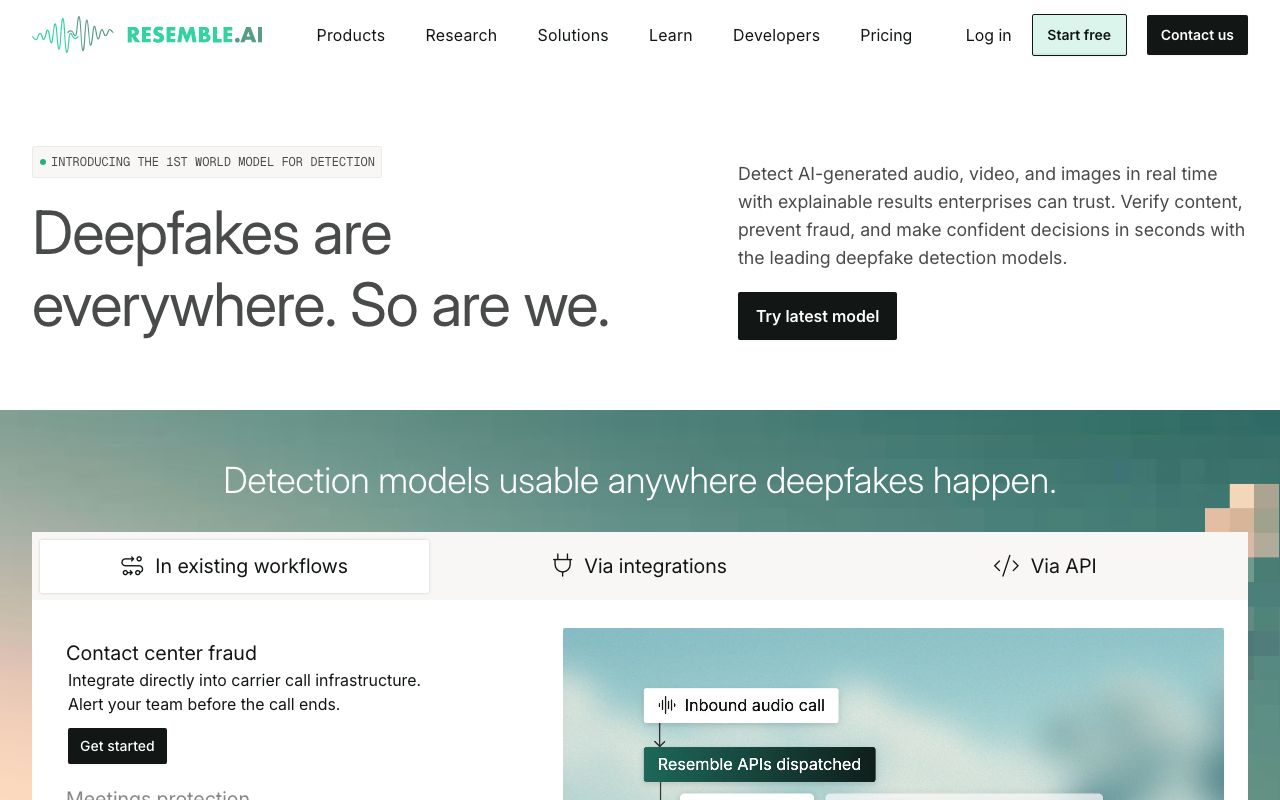Image resolution: width=1280 pixels, height=800 pixels.
Task: Open the Developers menu
Action: click(776, 35)
